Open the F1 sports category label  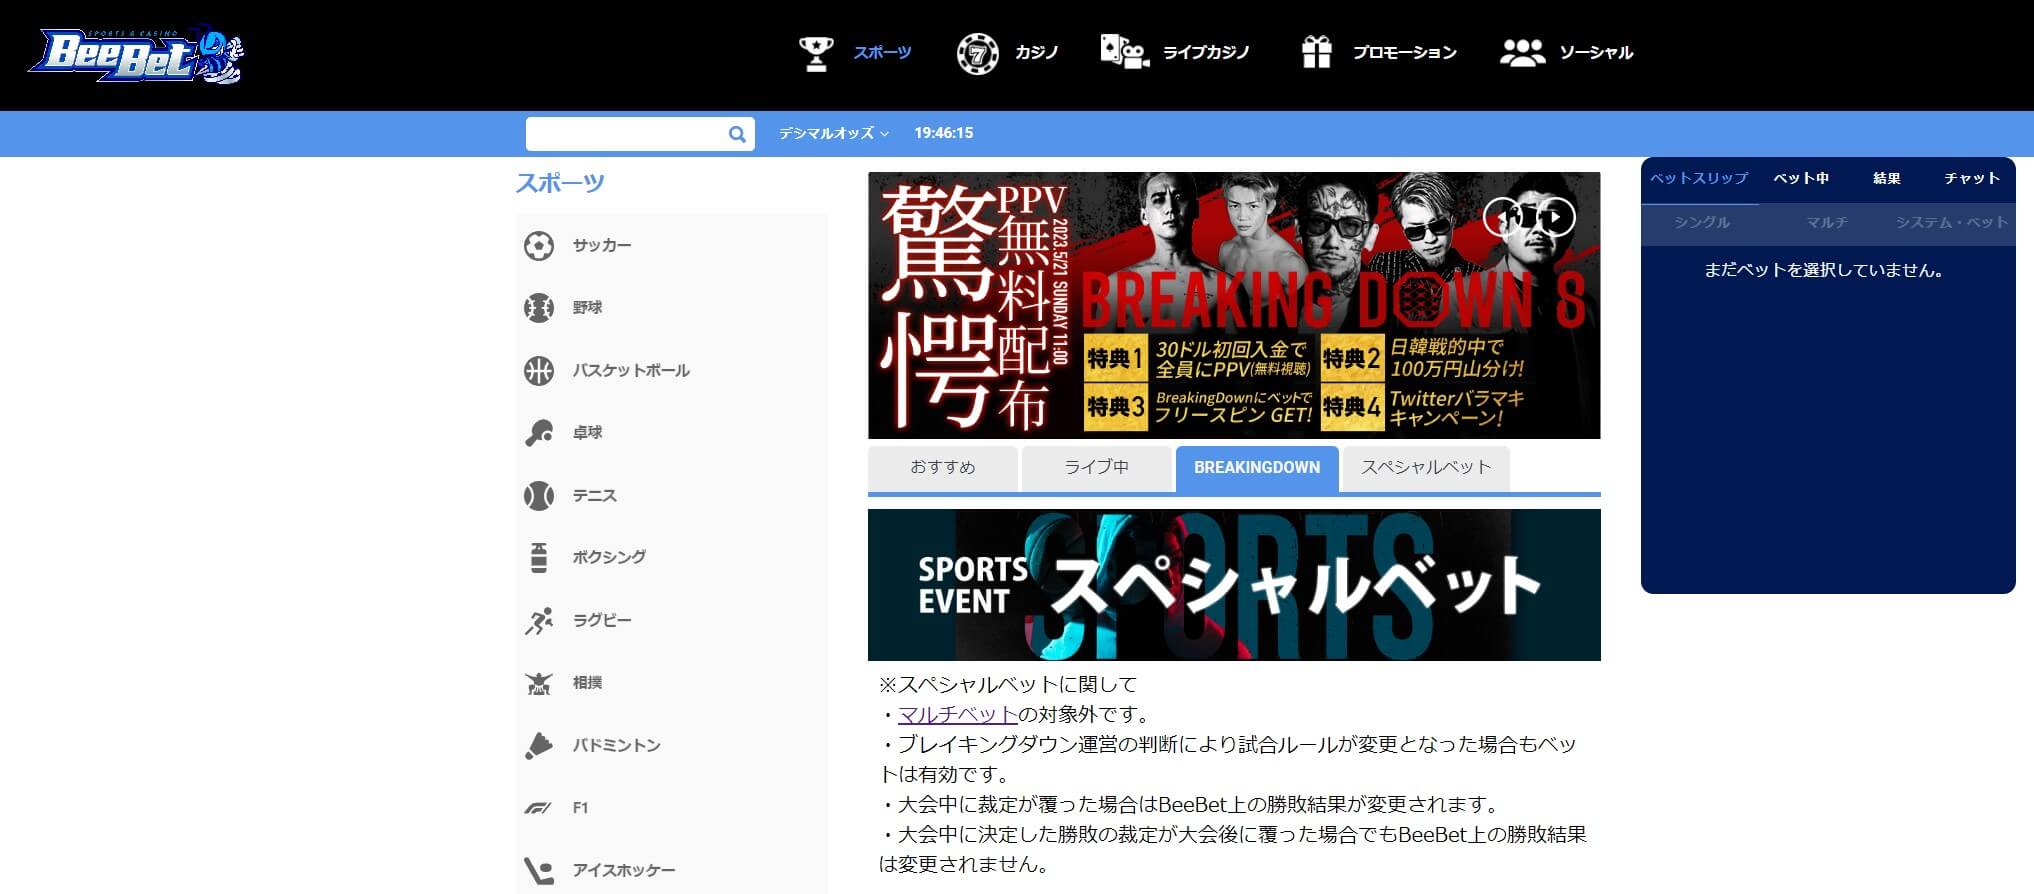(580, 808)
